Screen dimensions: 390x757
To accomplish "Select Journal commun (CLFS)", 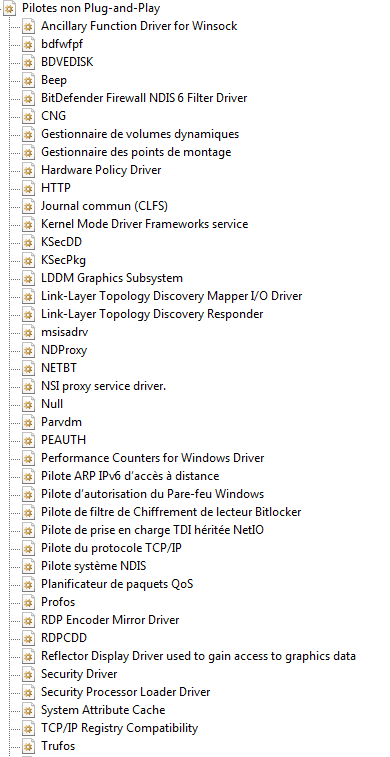I will (104, 206).
